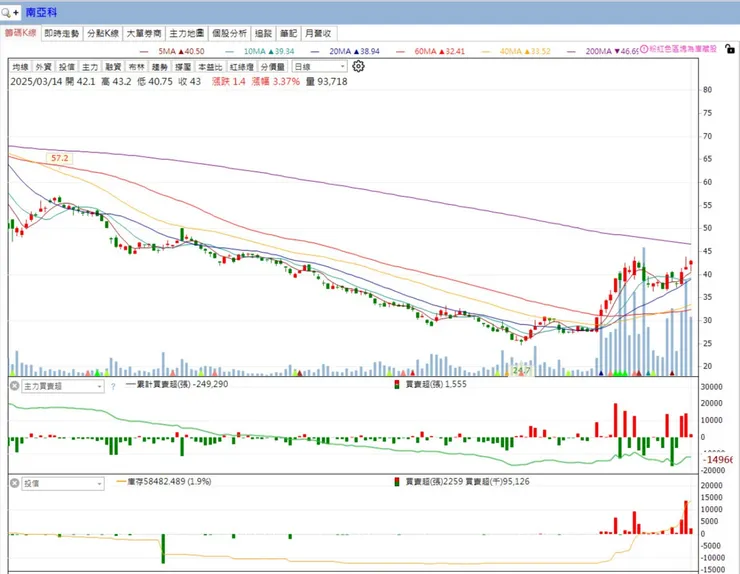Toggle 趨勢 overlay button
740x574 pixels.
click(160, 67)
